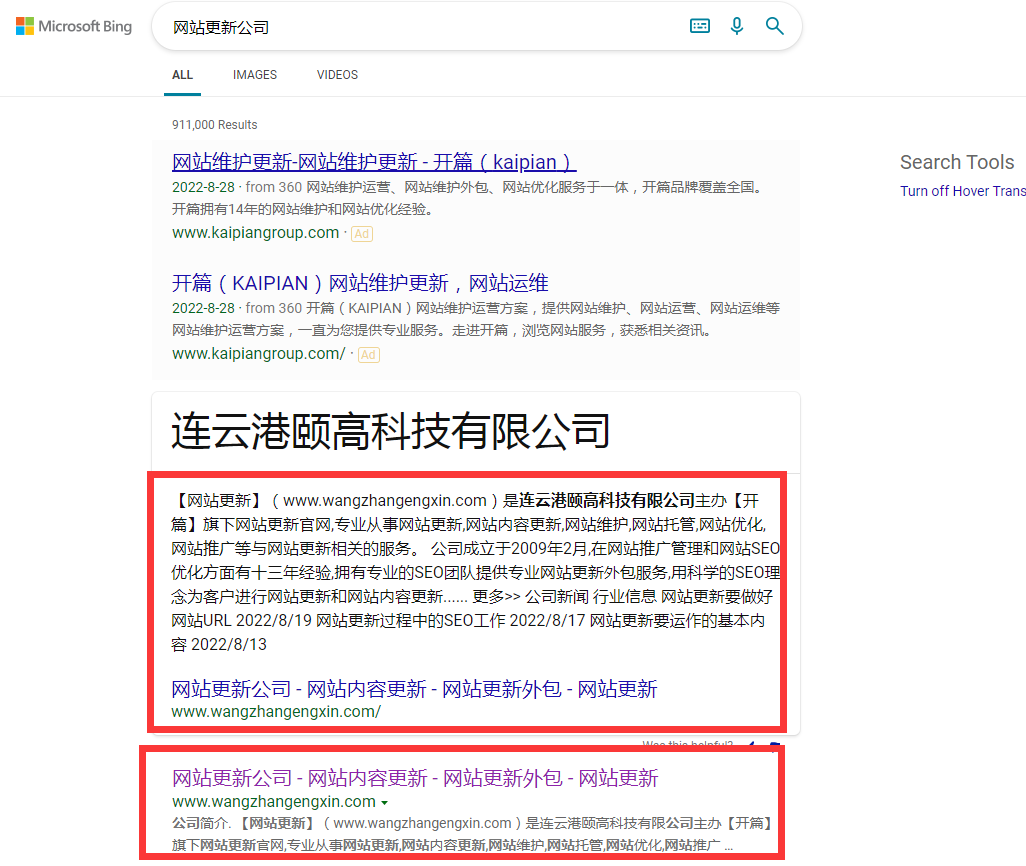Open the ad titled 开篇（KAIPIAN）网站维护更新，网站运维
Screen dimensions: 1026x866
[x=361, y=283]
